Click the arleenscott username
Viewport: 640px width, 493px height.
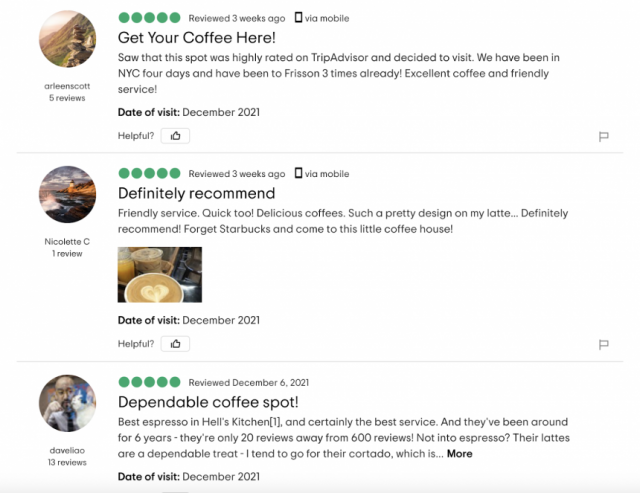pyautogui.click(x=67, y=86)
